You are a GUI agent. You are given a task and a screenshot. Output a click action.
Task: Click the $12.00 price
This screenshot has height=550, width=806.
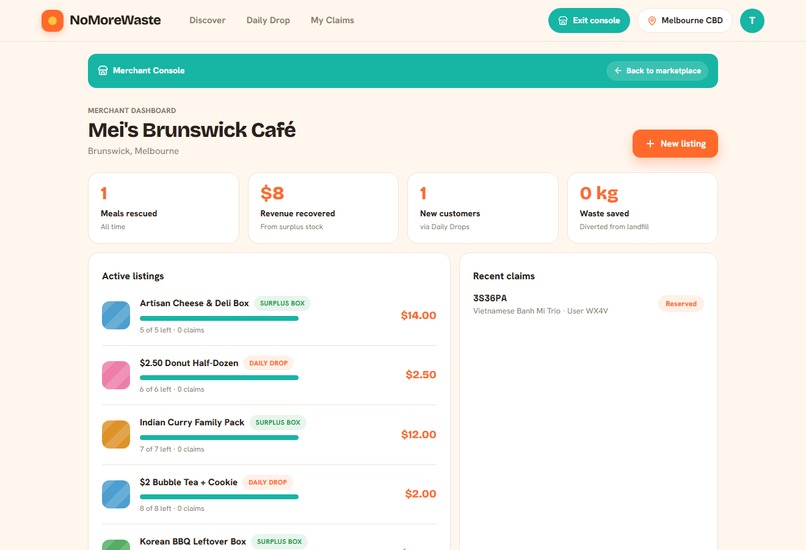point(418,435)
